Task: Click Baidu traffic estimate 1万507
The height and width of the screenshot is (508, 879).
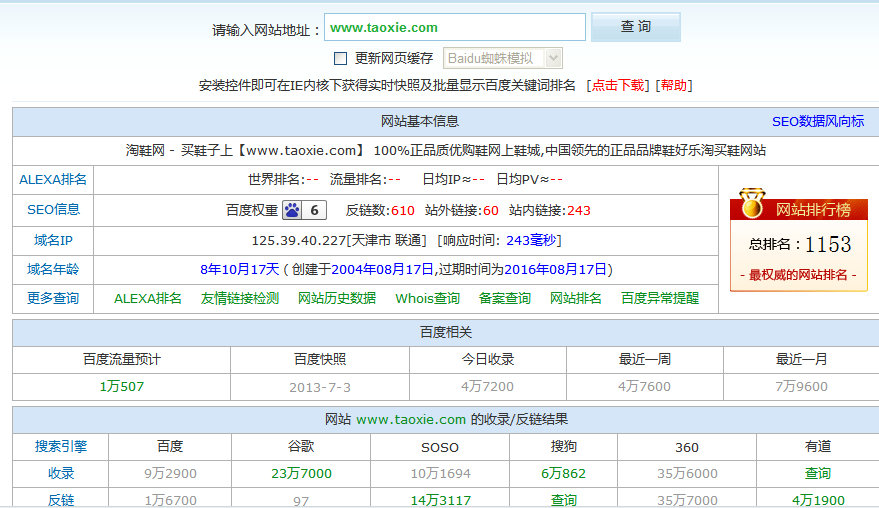Action: (x=121, y=386)
